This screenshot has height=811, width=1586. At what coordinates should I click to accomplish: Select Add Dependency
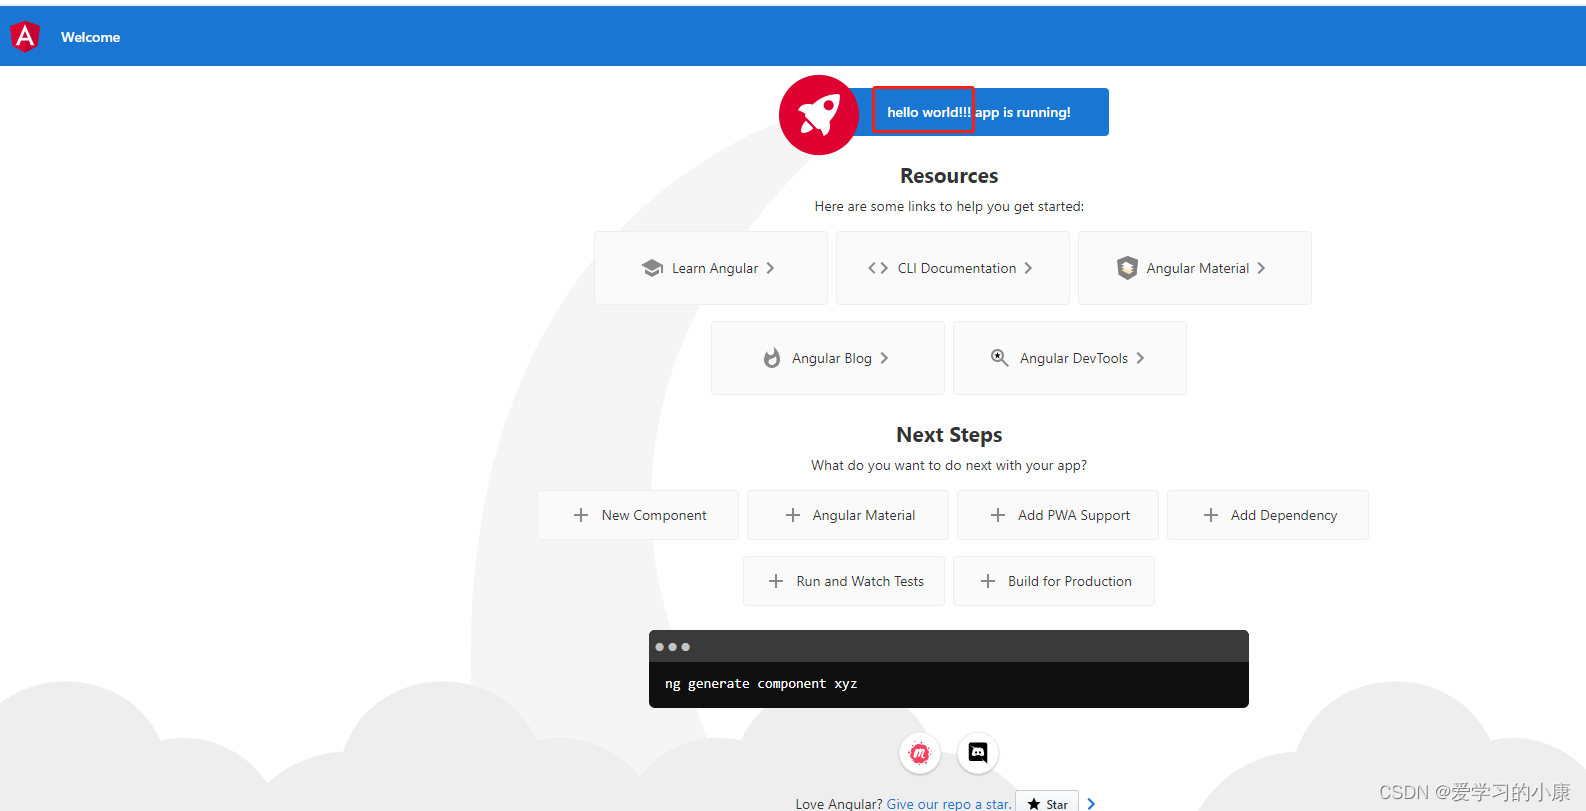(1268, 515)
